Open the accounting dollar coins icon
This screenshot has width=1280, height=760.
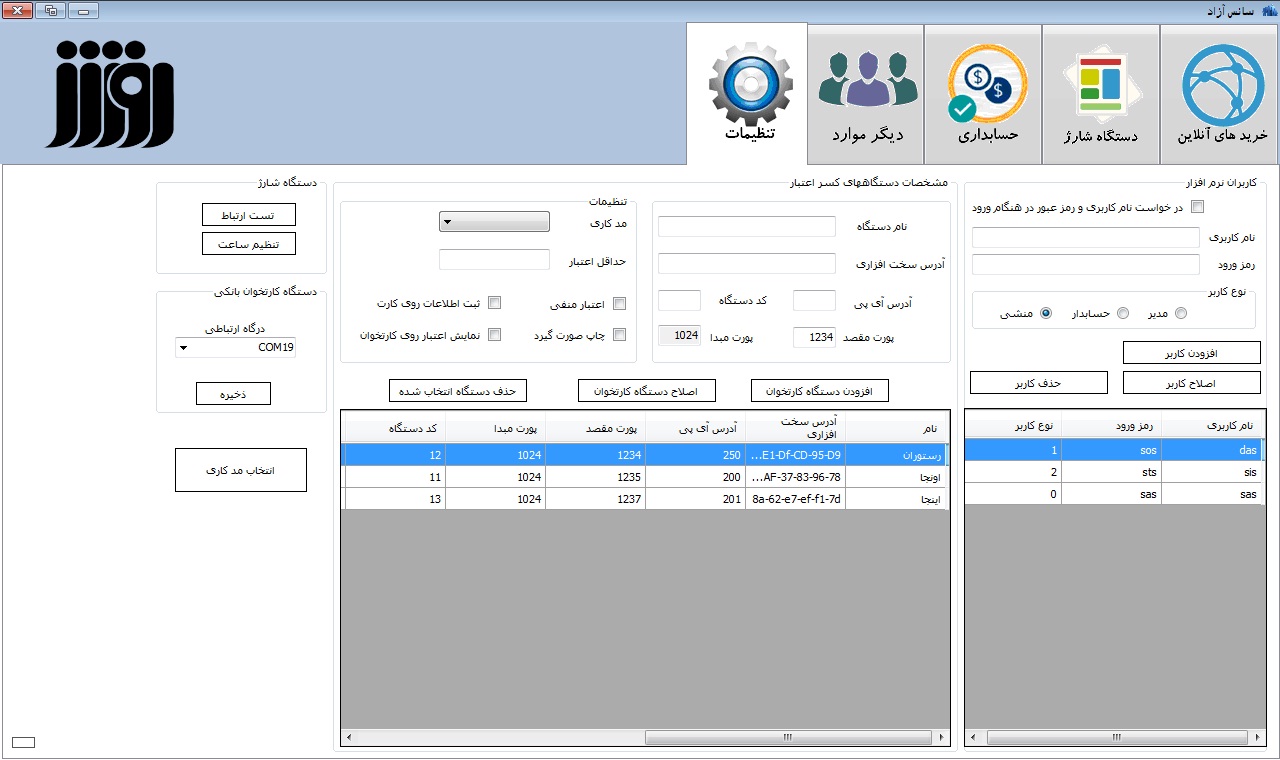(x=985, y=85)
